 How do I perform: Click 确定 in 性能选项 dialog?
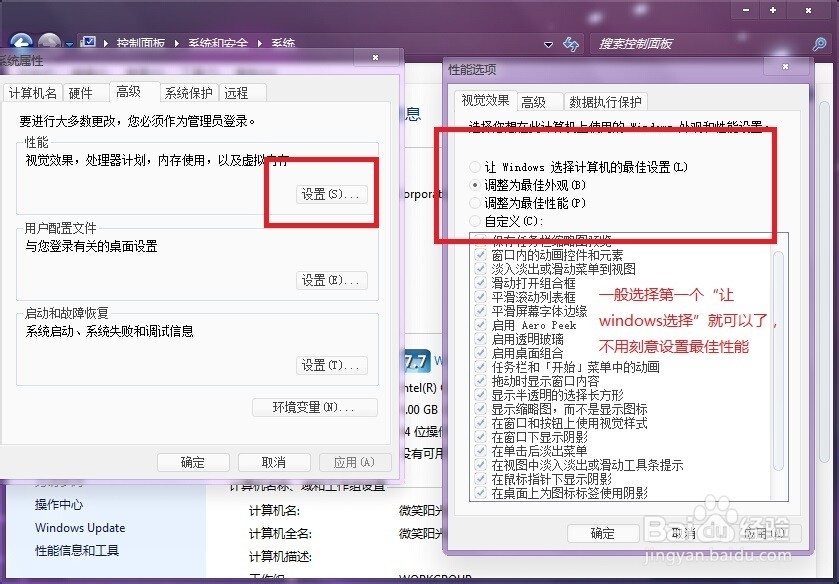[603, 533]
